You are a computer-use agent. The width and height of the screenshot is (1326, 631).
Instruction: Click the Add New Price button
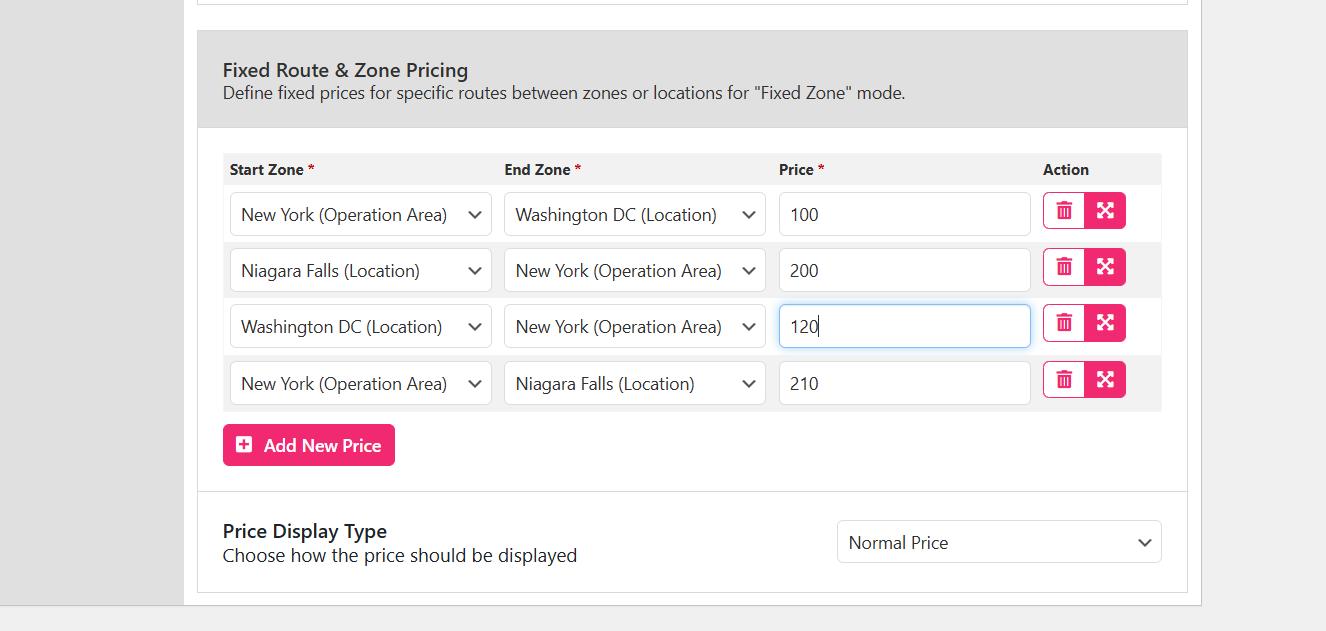pyautogui.click(x=308, y=445)
